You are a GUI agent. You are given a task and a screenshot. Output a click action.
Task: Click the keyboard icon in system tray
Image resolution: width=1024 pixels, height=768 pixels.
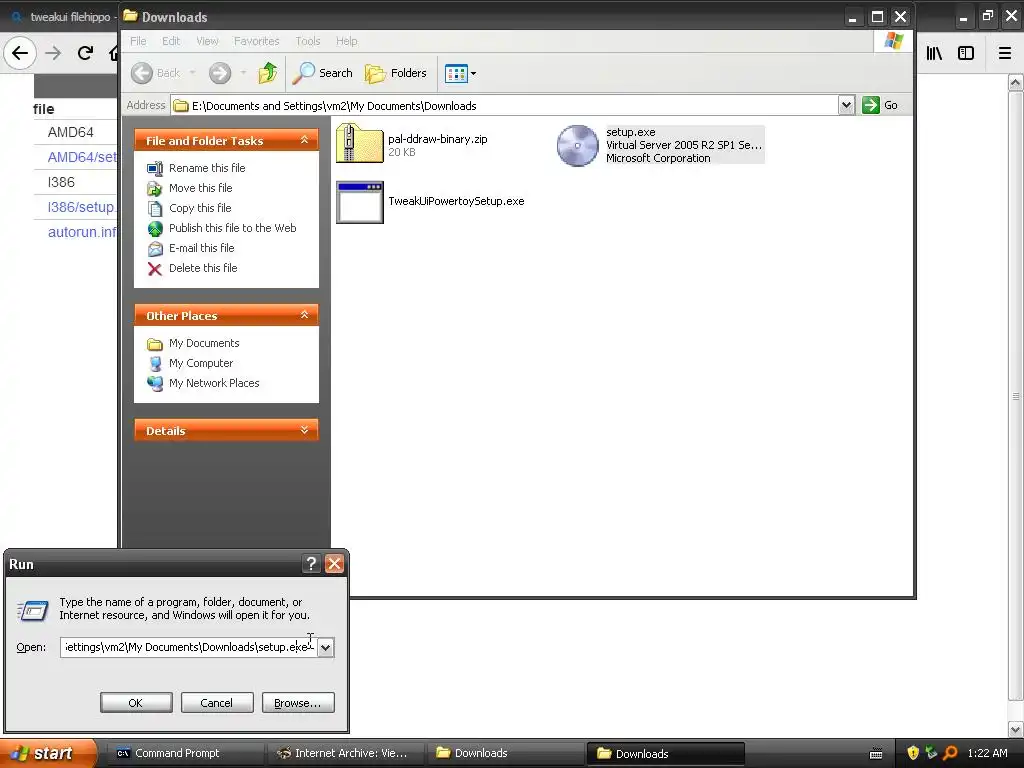point(876,754)
